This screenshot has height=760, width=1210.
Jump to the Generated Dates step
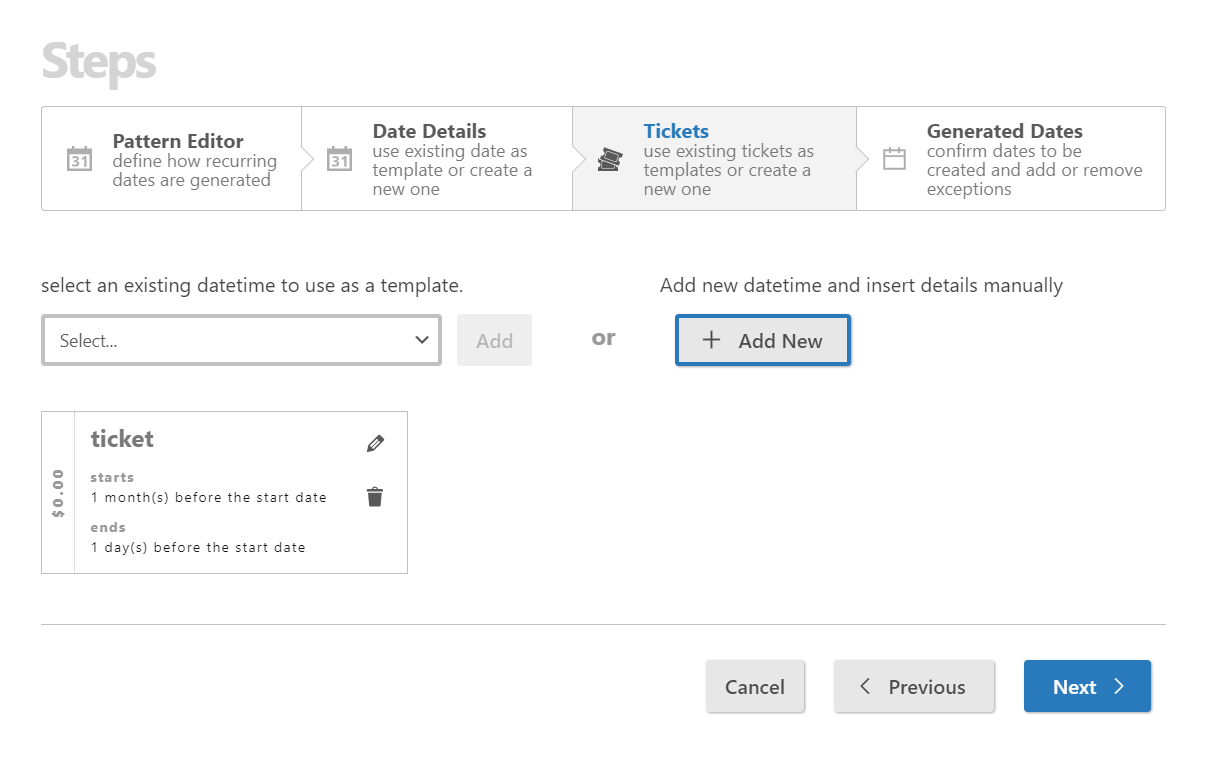point(1004,131)
